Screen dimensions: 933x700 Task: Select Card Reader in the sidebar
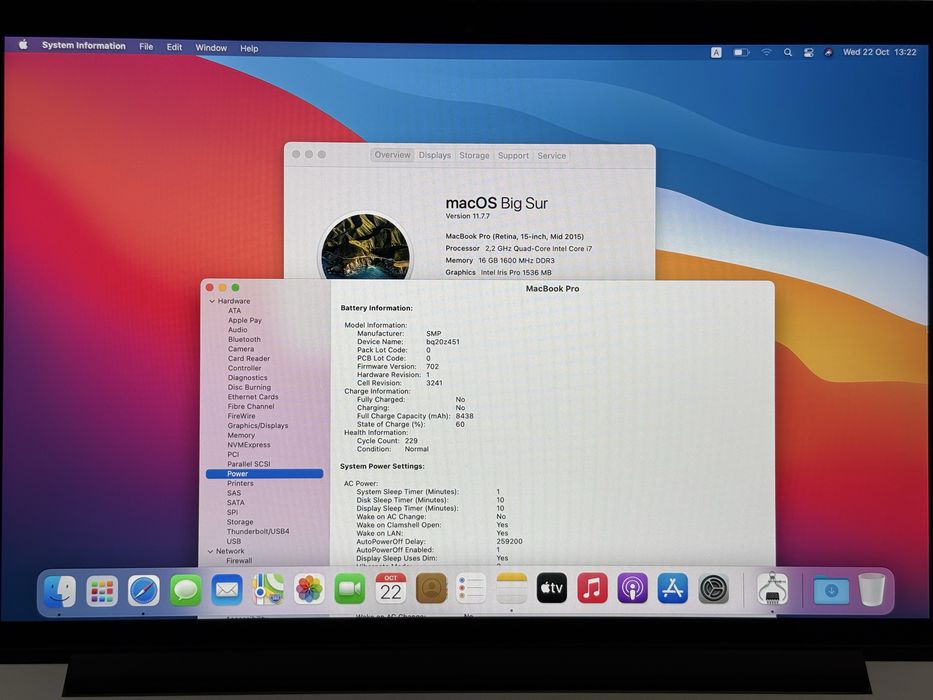pyautogui.click(x=249, y=358)
